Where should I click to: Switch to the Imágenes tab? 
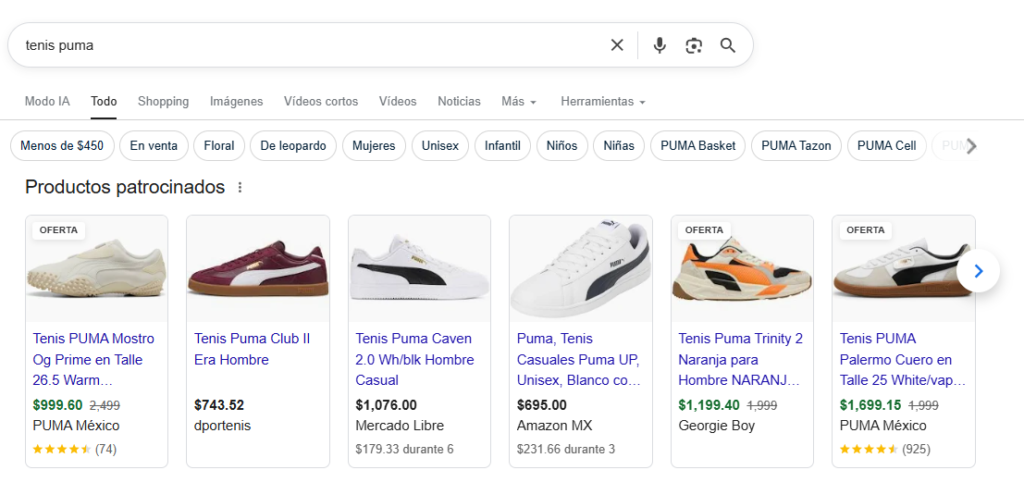pyautogui.click(x=236, y=102)
